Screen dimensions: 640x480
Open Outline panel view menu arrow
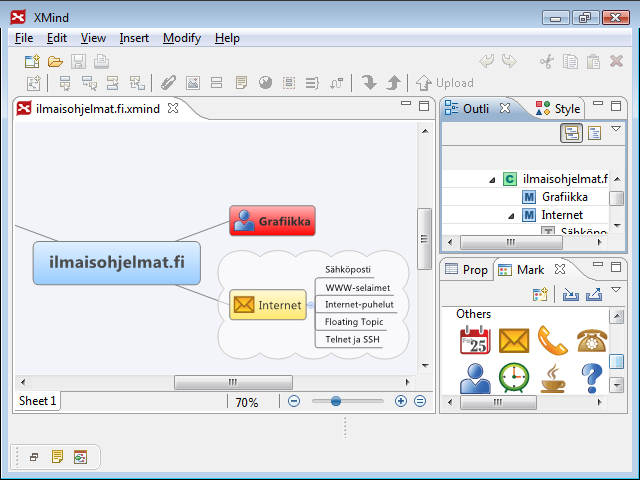coord(616,129)
